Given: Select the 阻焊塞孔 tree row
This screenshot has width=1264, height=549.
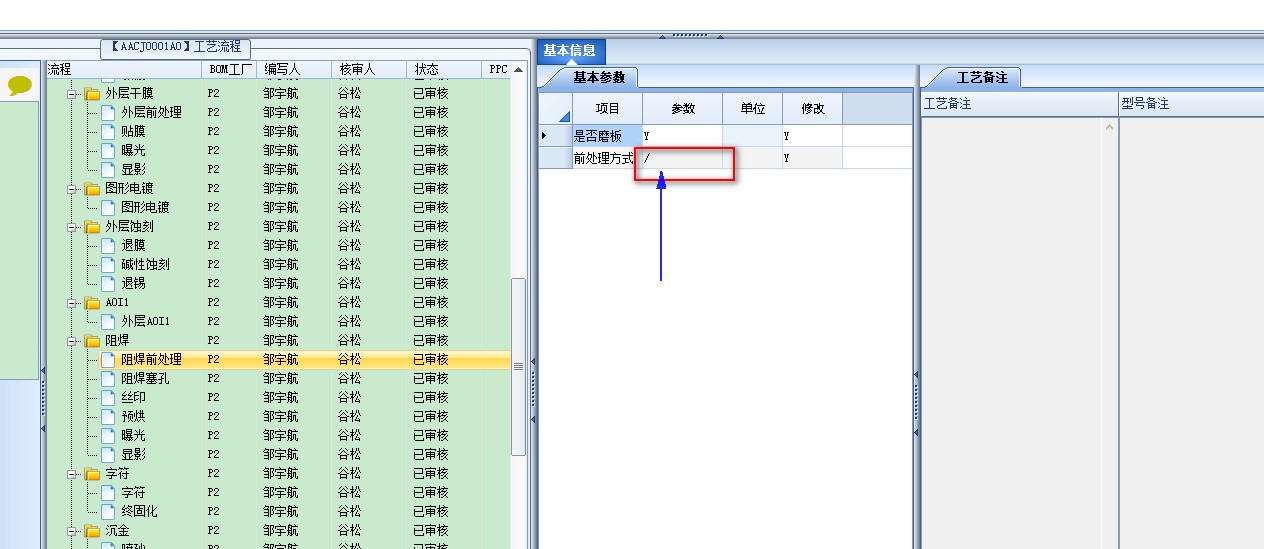Looking at the screenshot, I should (x=278, y=378).
